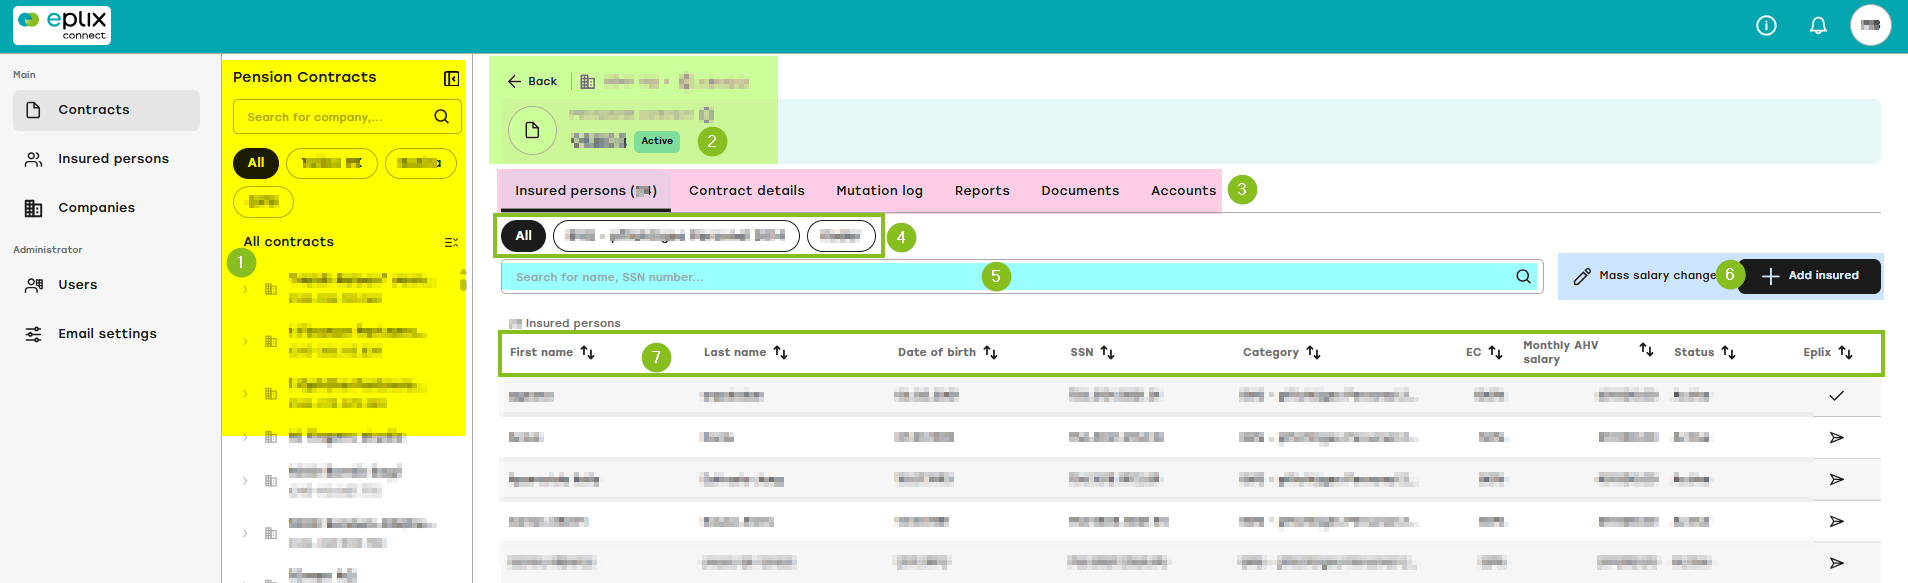
Task: Select the All insured category chip
Action: click(x=524, y=236)
